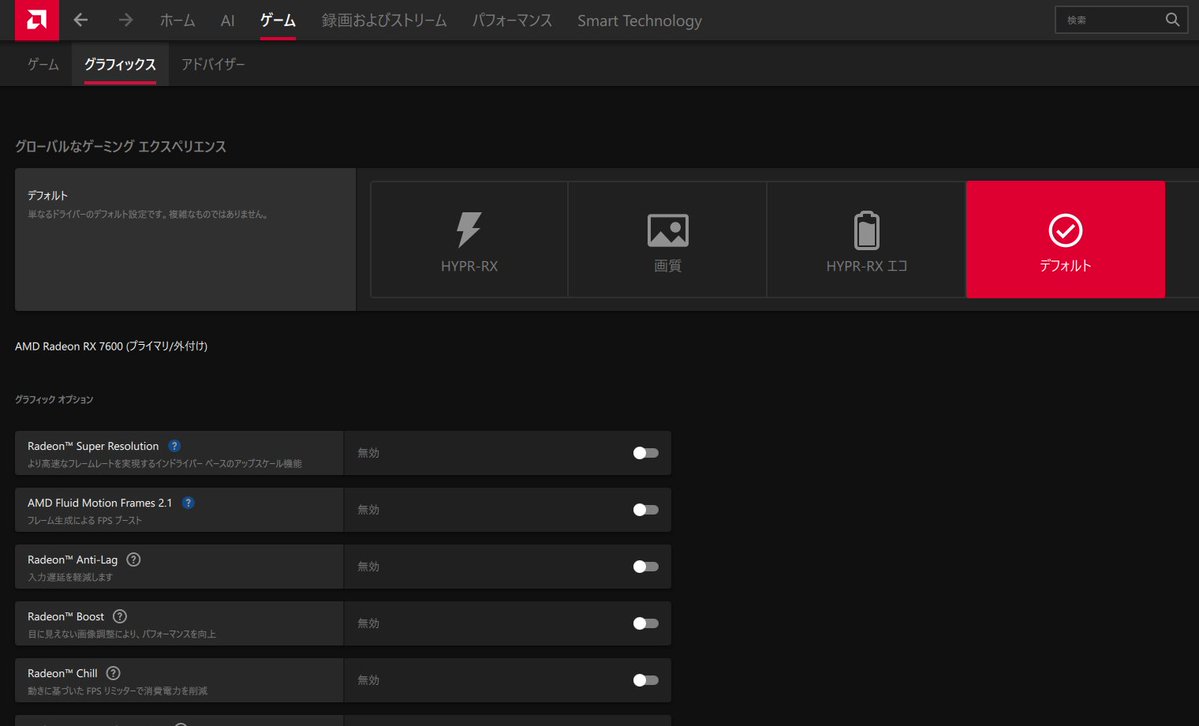The image size is (1199, 726).
Task: Turn on Radeon Chill switch
Action: click(x=645, y=680)
